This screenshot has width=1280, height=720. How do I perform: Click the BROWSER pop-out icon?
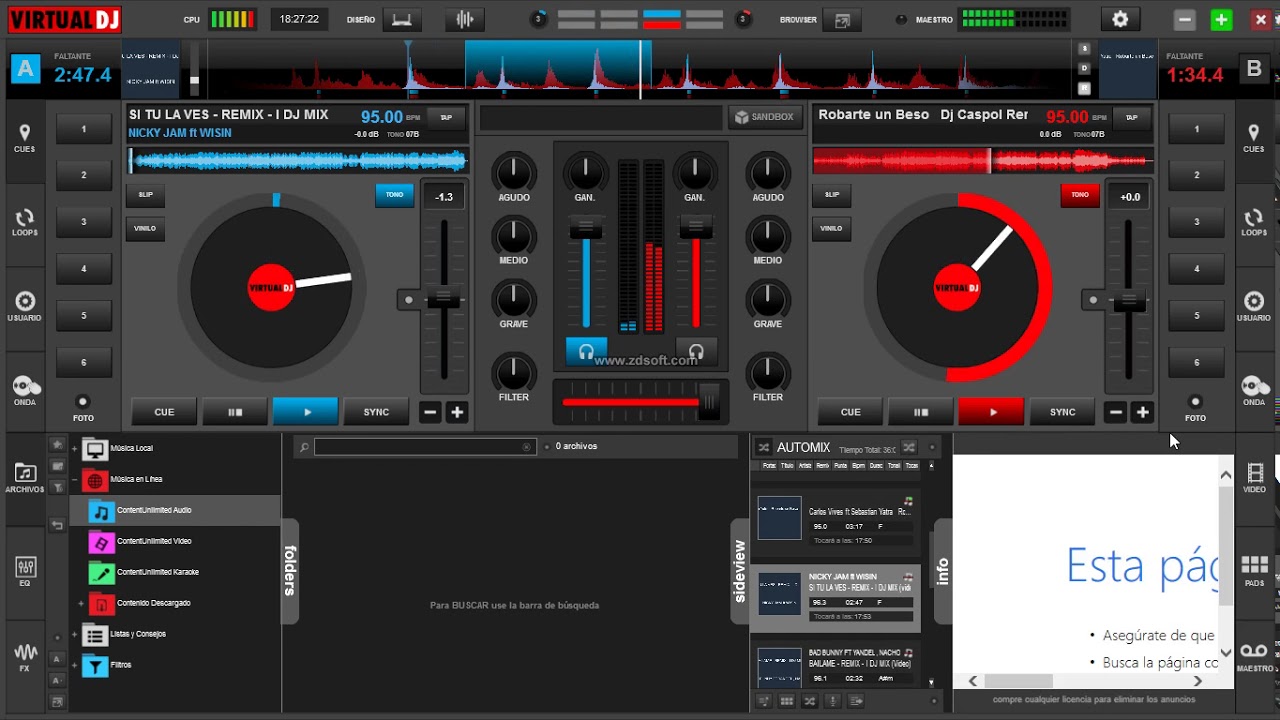point(843,19)
